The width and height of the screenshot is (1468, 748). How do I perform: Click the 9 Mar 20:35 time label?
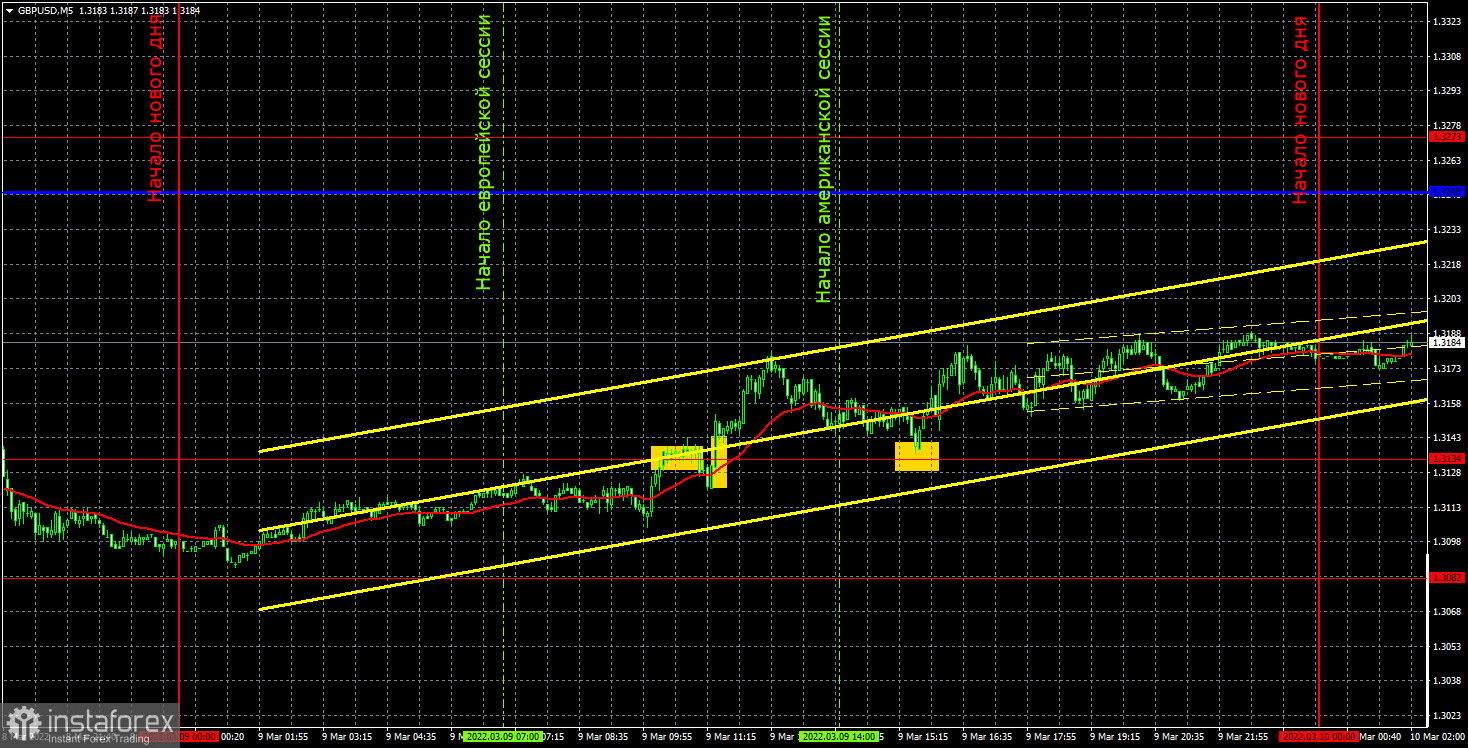point(1180,736)
